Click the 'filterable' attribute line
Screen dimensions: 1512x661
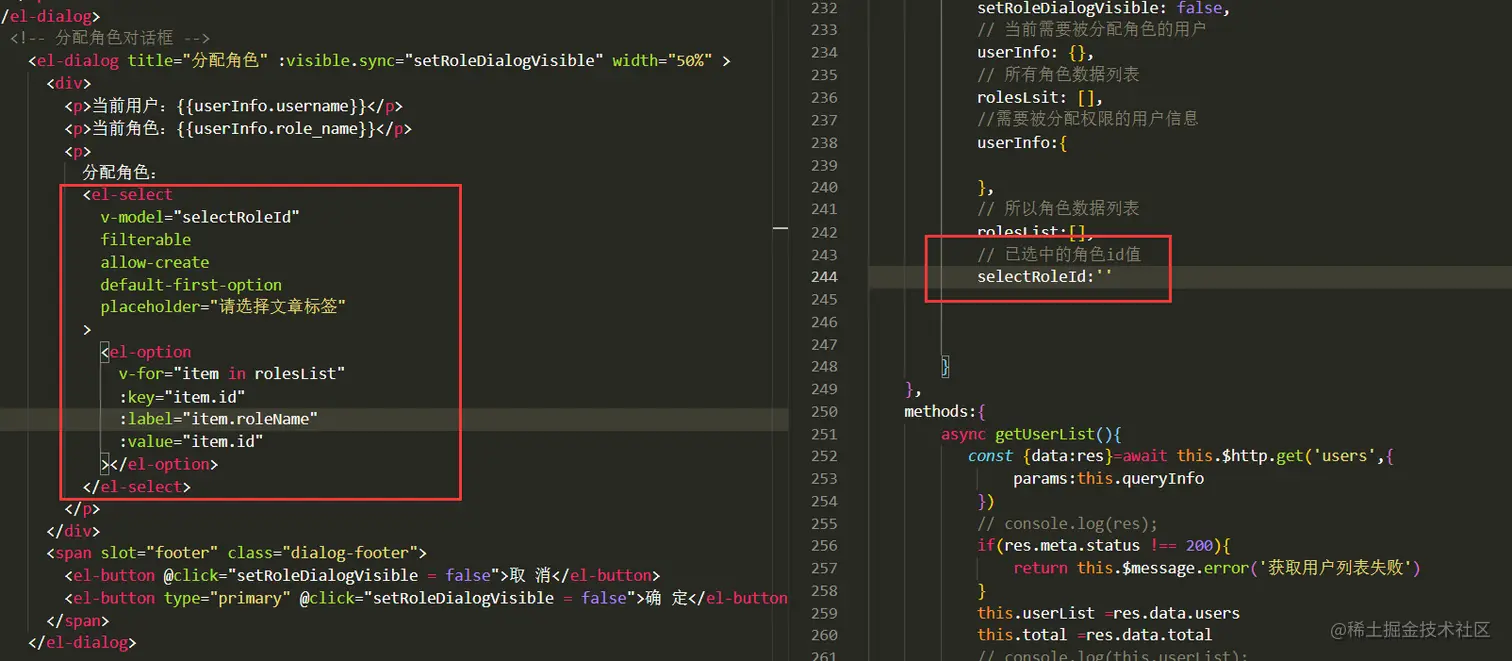tap(146, 240)
